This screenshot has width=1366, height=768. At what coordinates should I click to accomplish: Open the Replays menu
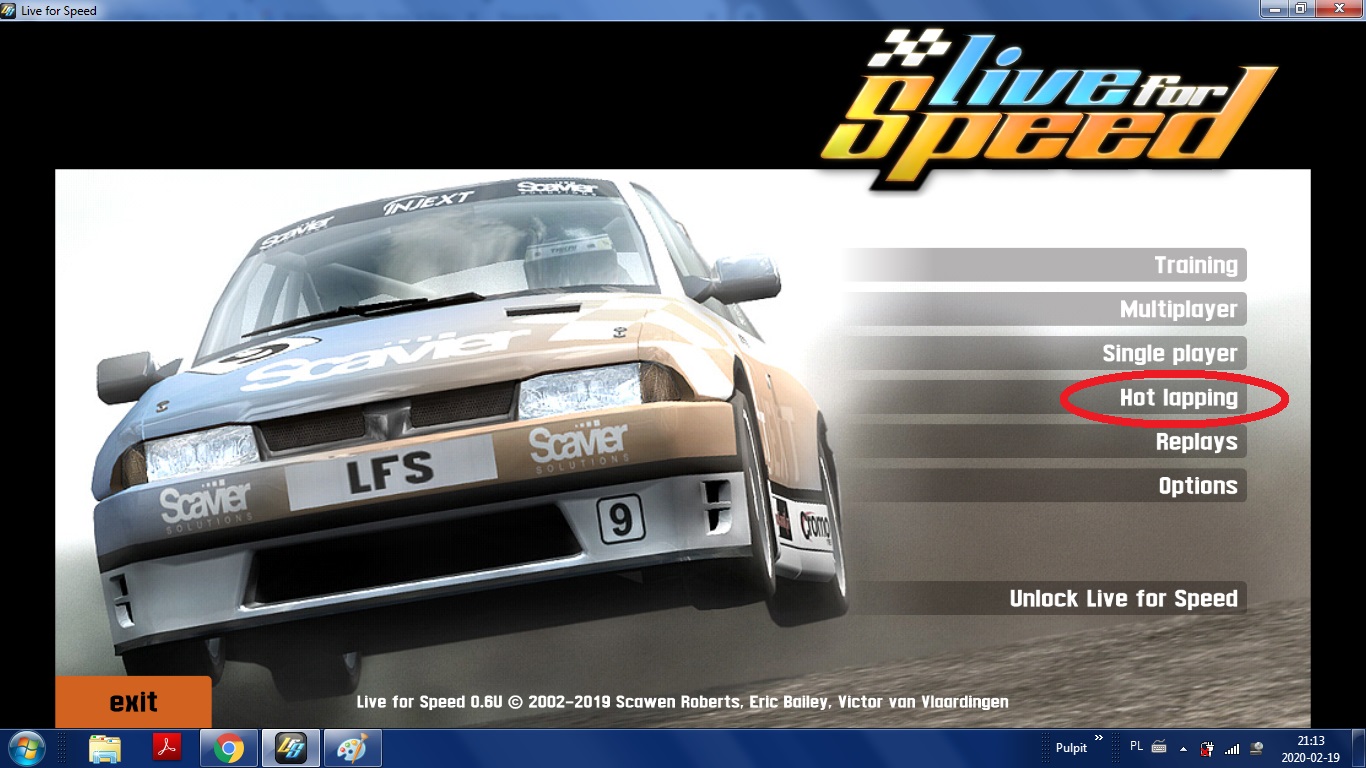[1045, 441]
